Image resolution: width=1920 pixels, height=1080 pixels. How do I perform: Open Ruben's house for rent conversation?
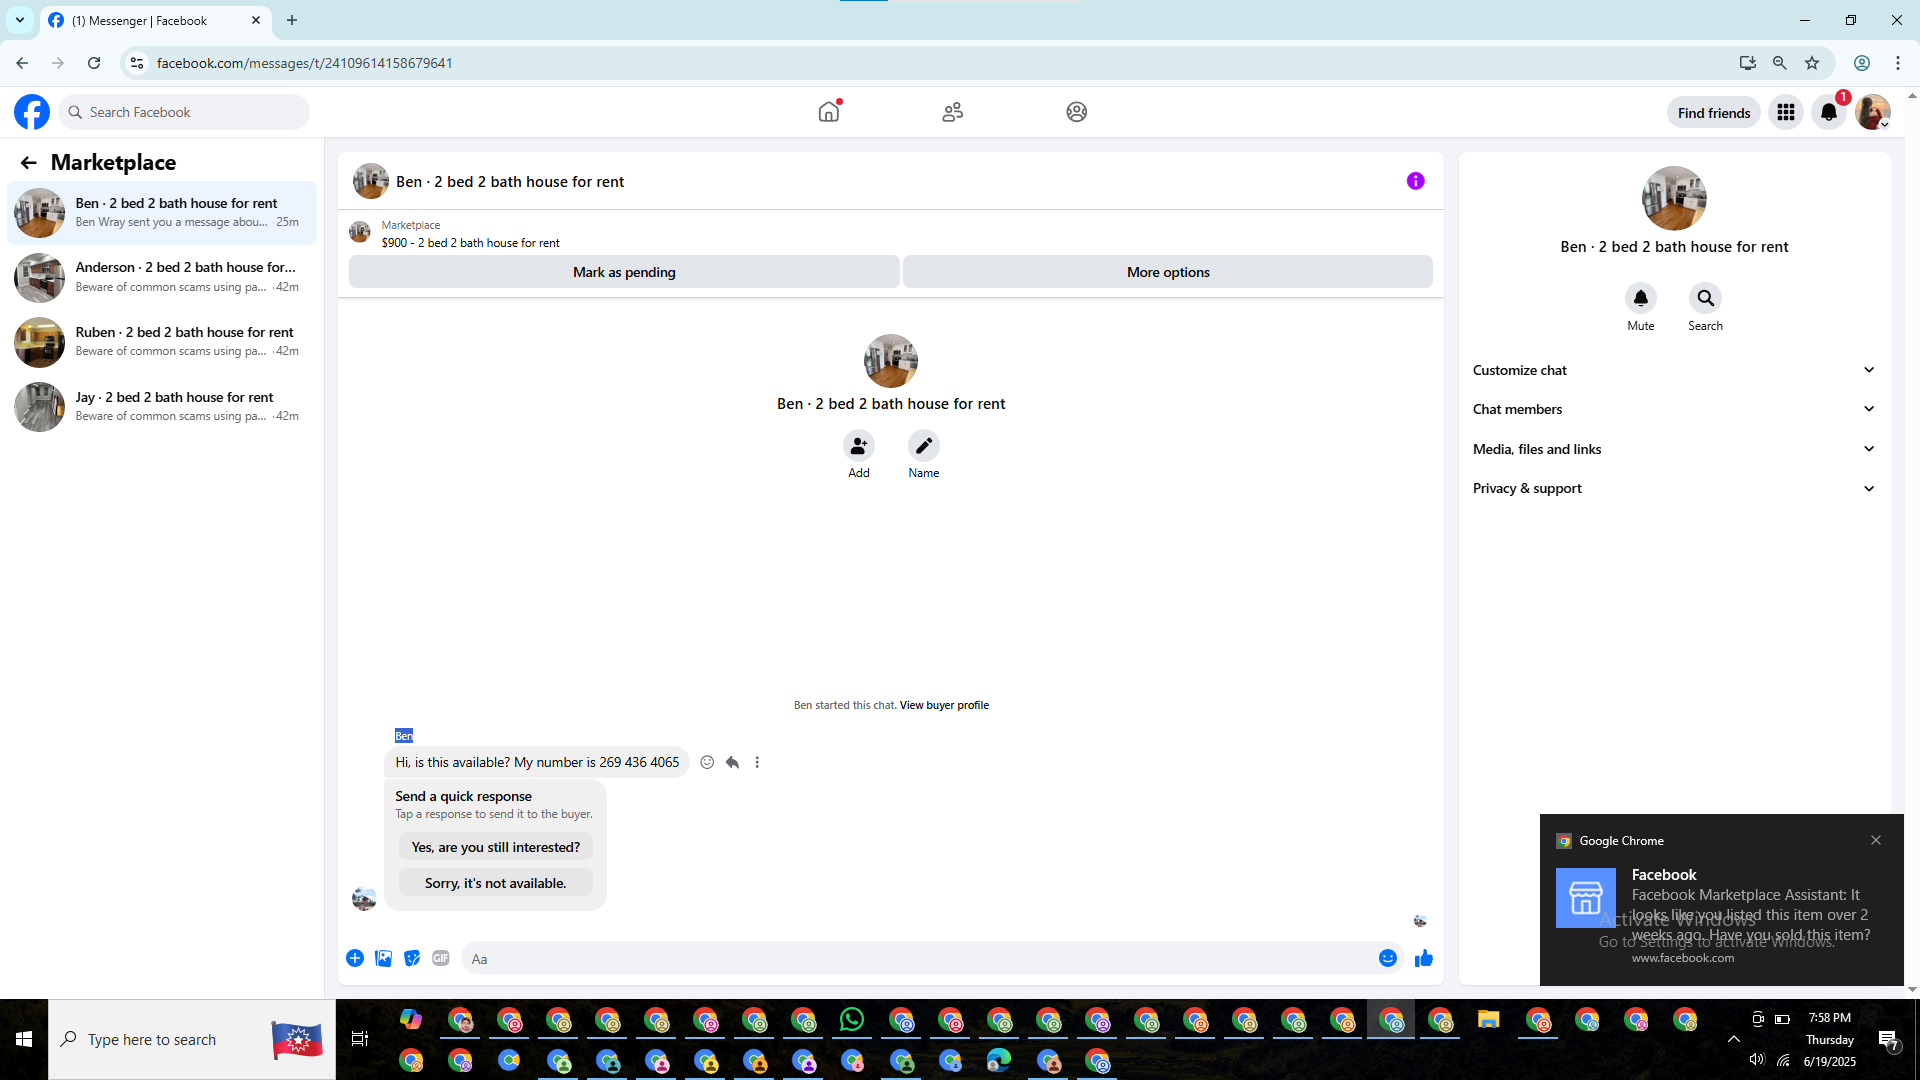162,342
